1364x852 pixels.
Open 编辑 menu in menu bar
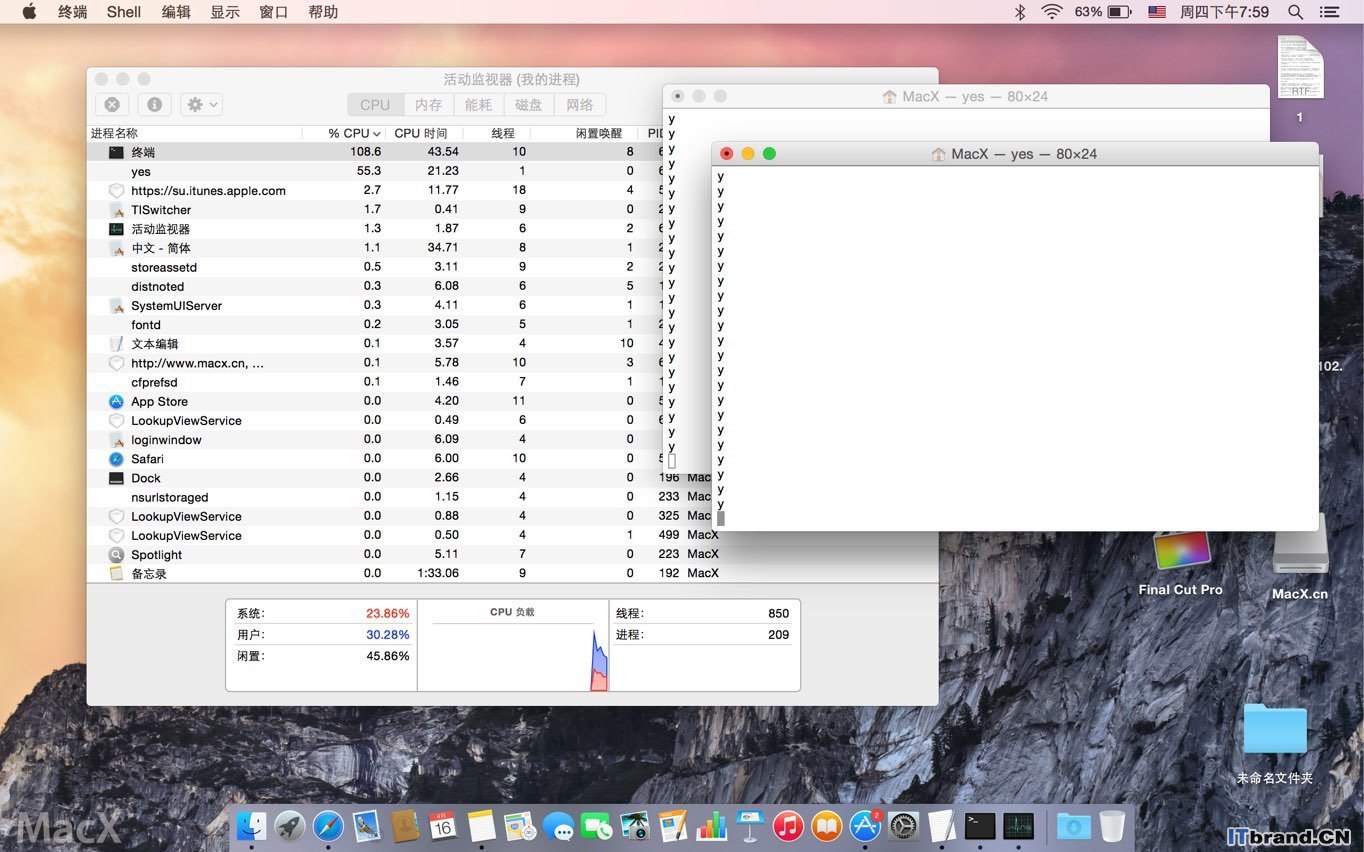pos(176,12)
